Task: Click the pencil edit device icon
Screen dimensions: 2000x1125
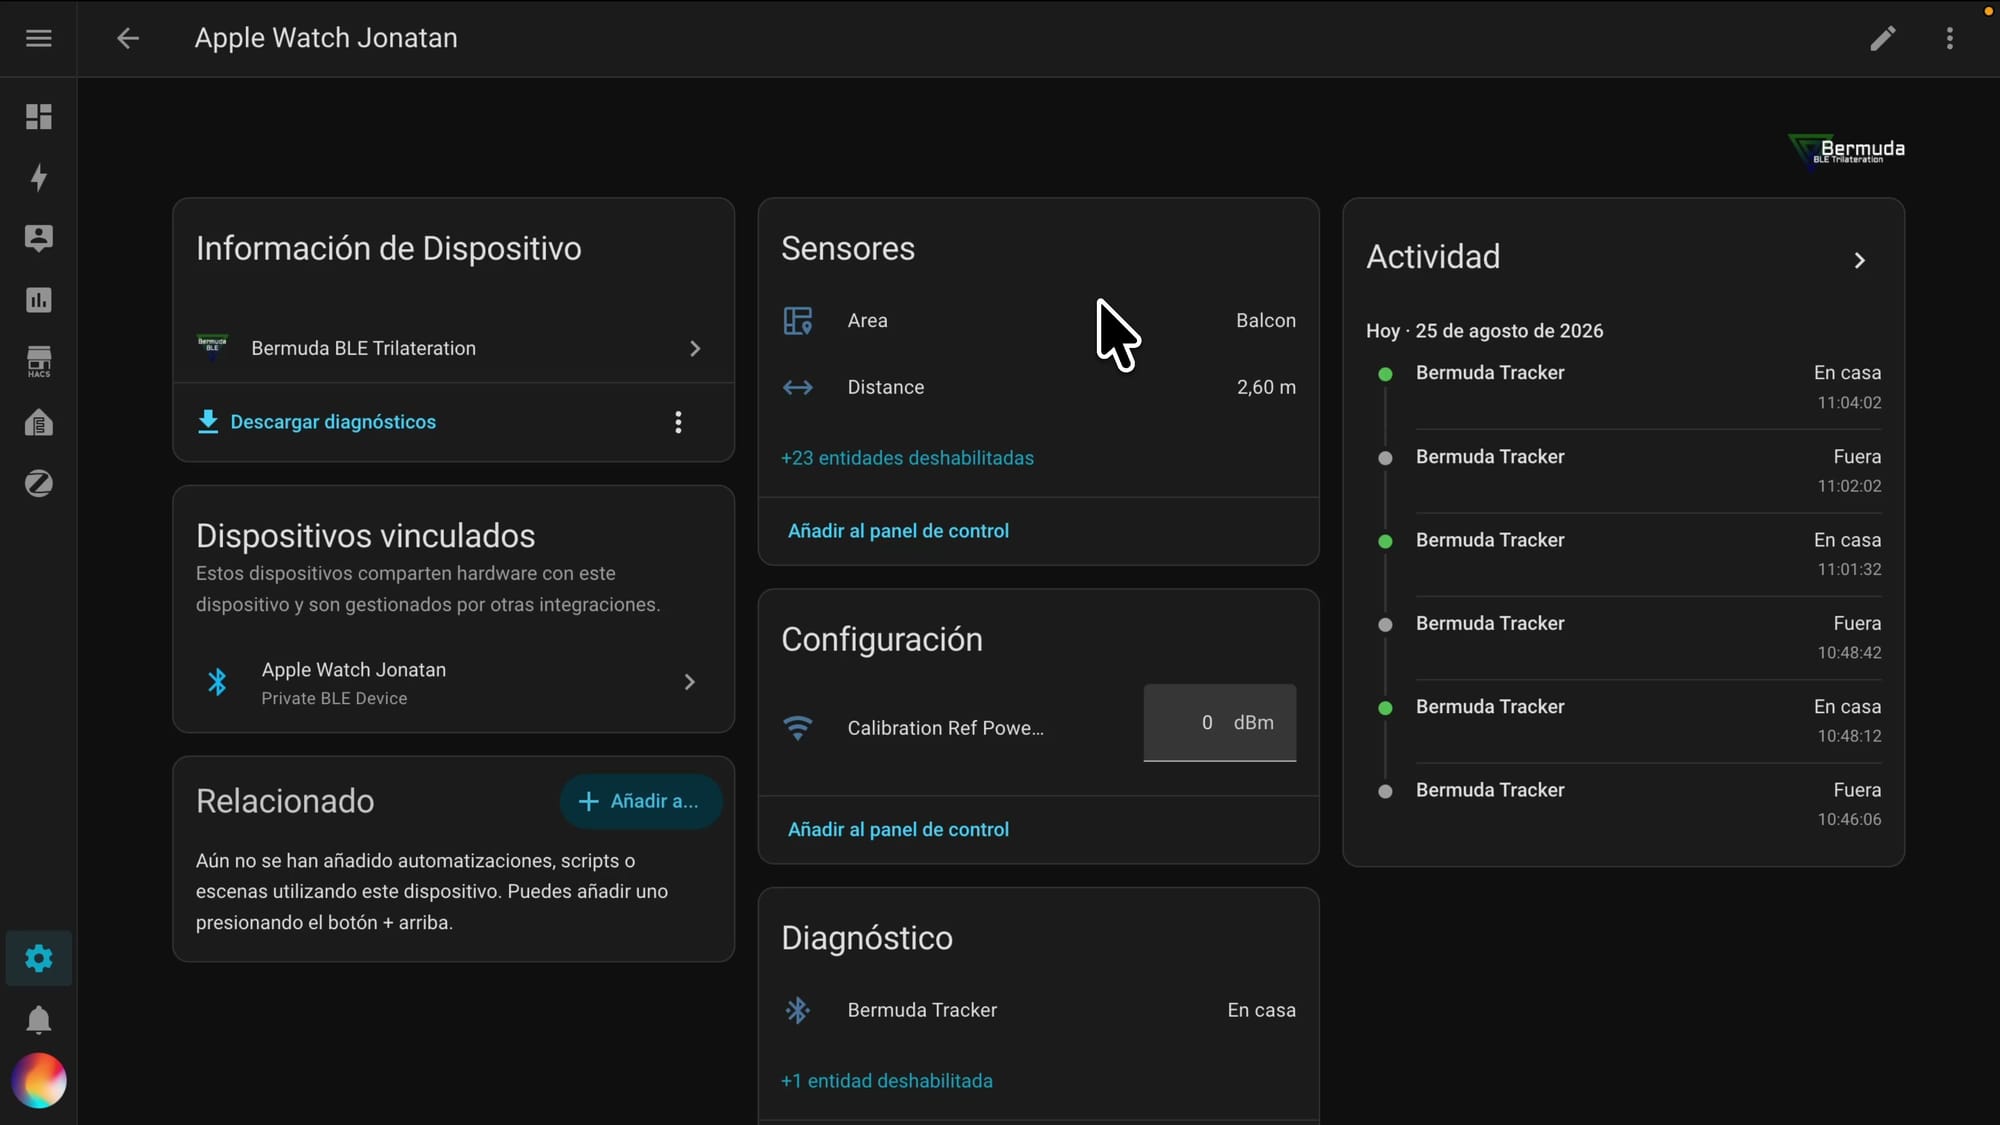Action: click(1883, 38)
